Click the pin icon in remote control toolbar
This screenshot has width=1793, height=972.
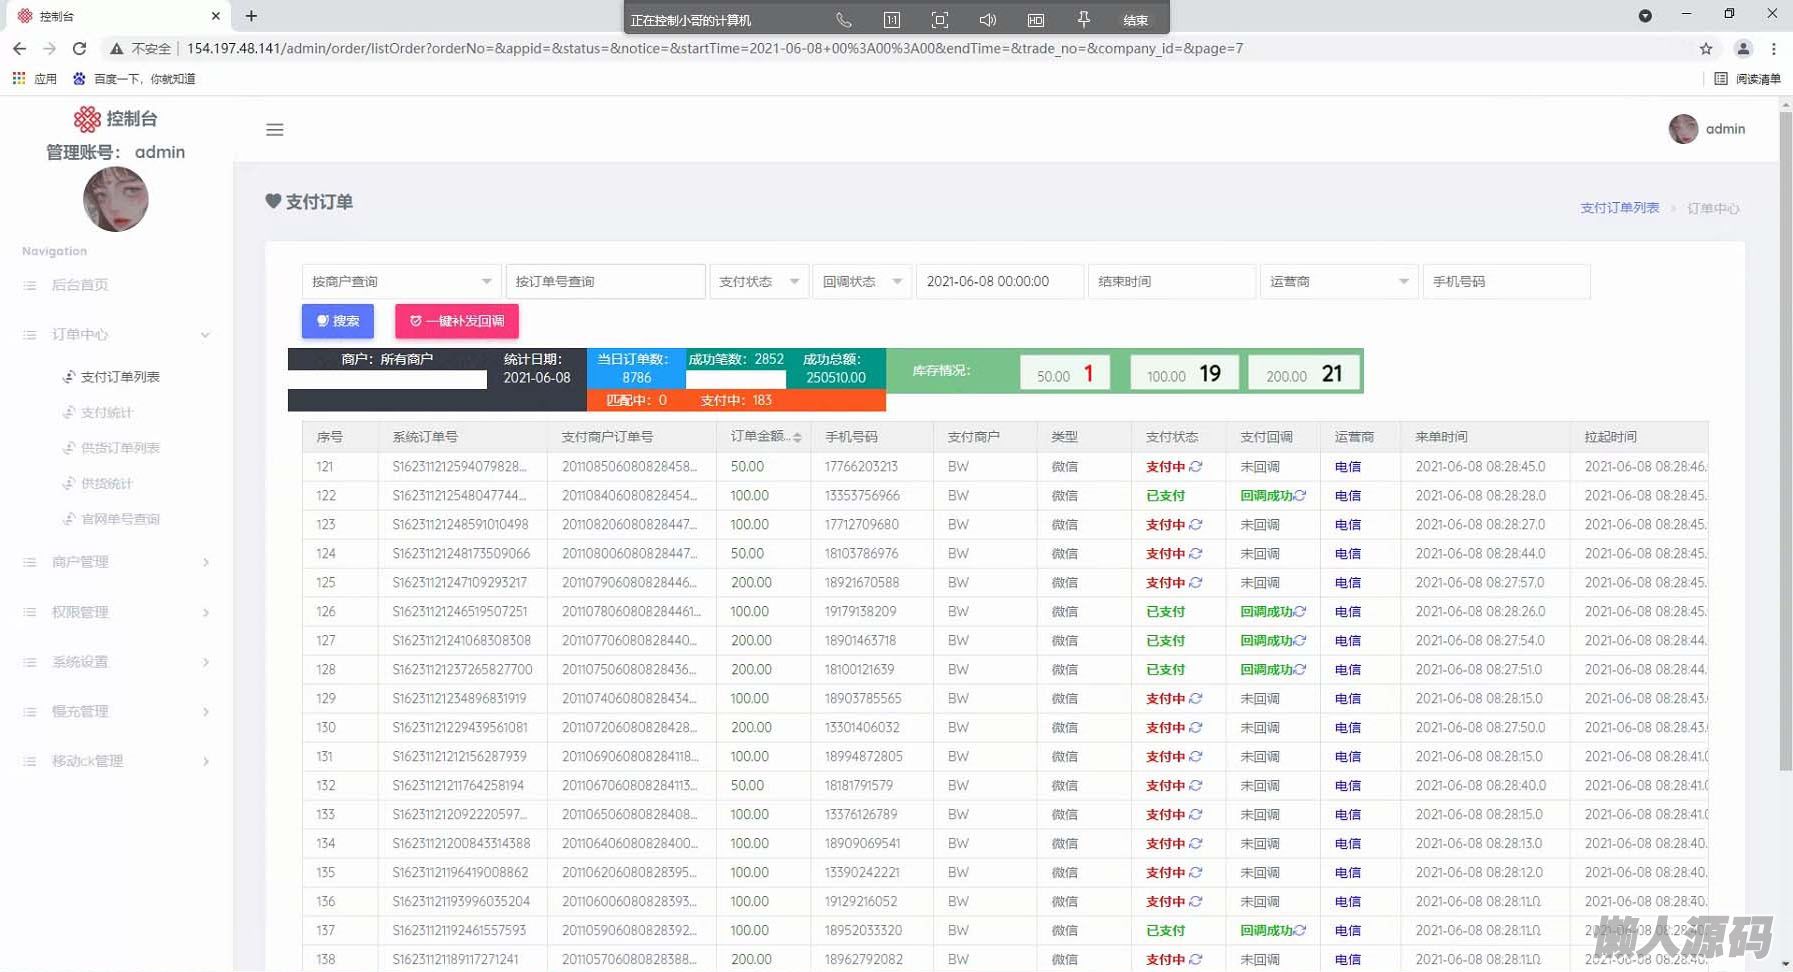coord(1083,20)
